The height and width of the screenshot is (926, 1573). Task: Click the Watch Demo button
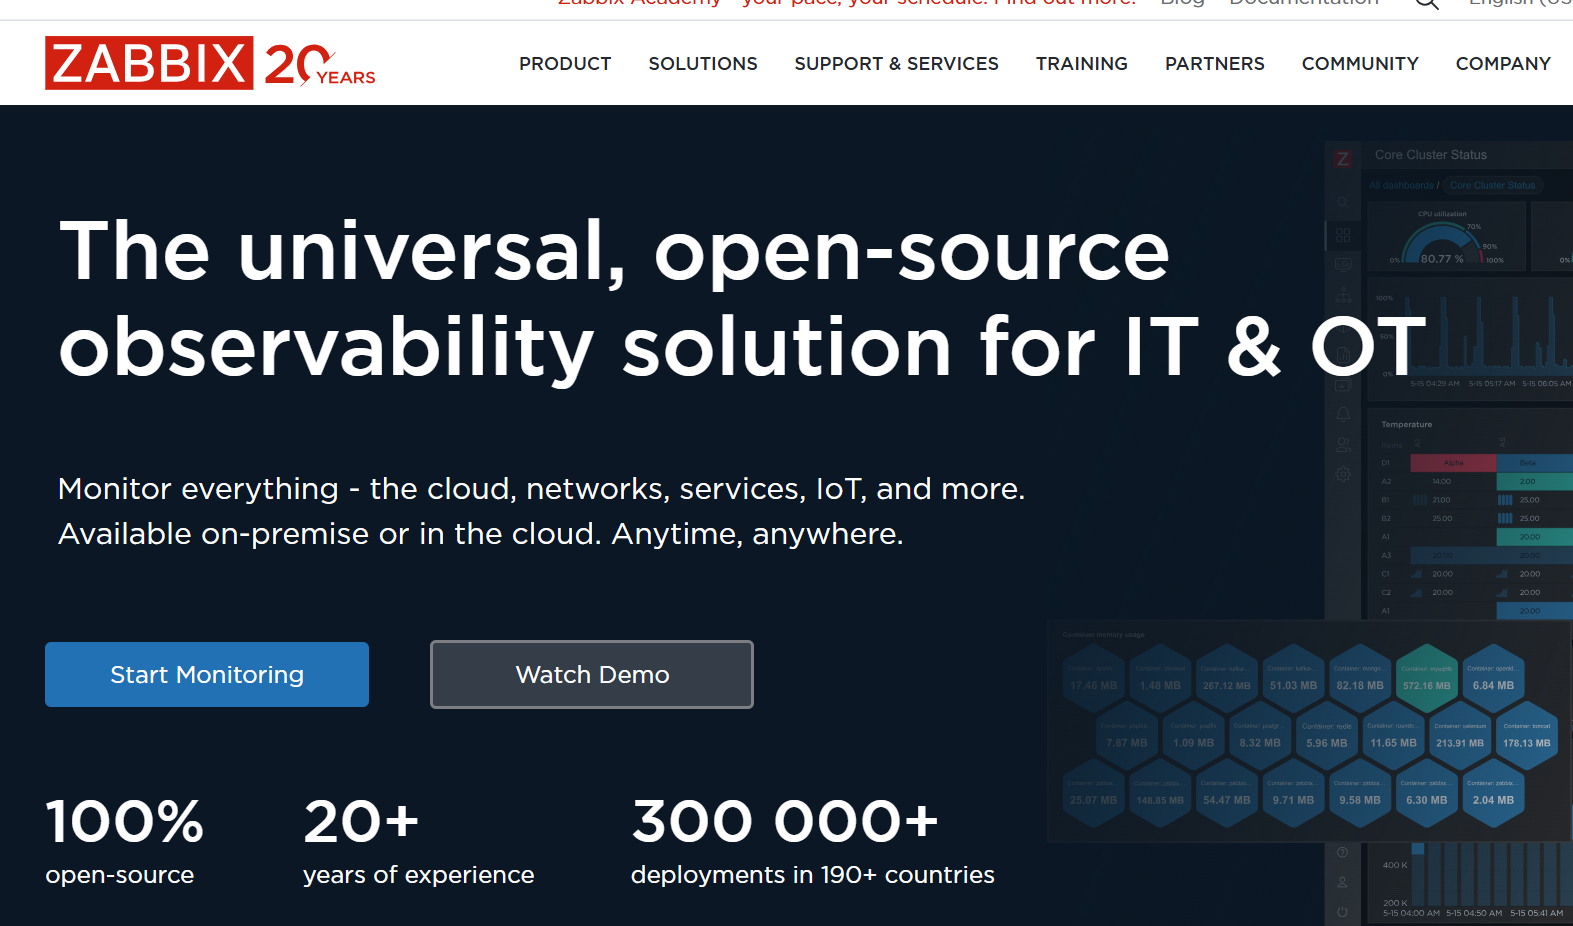coord(592,675)
